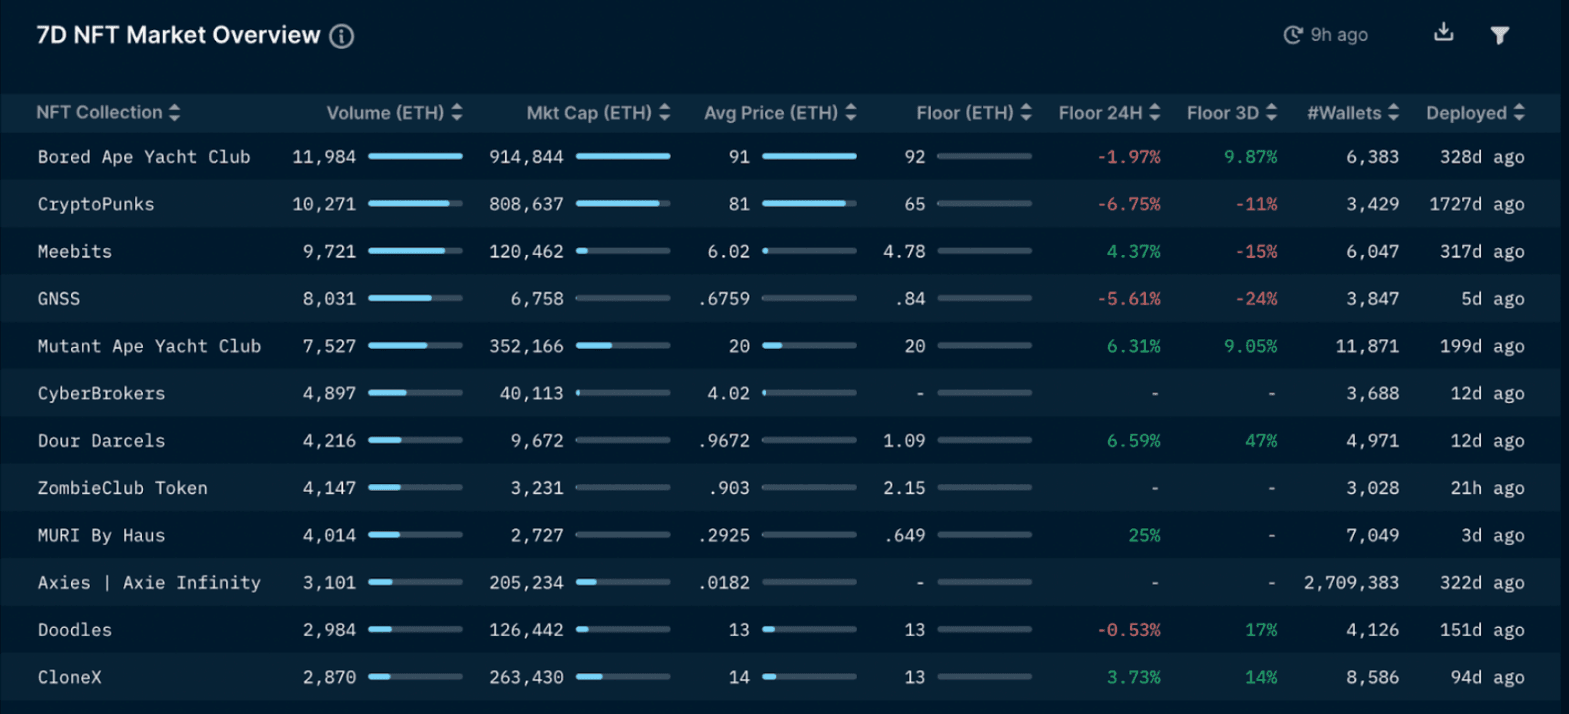The height and width of the screenshot is (714, 1569).
Task: Click the download icon
Action: coord(1443,33)
